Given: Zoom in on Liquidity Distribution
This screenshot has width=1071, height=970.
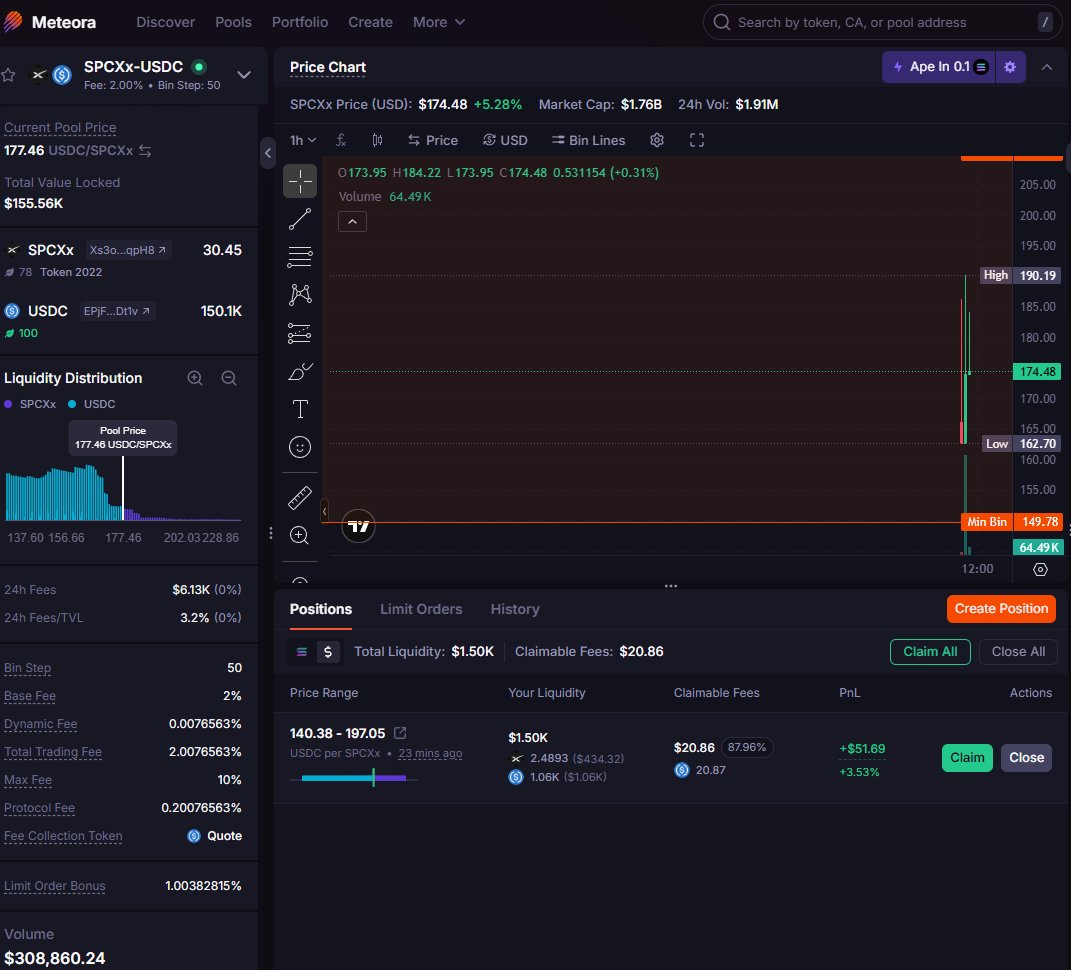Looking at the screenshot, I should [x=195, y=378].
